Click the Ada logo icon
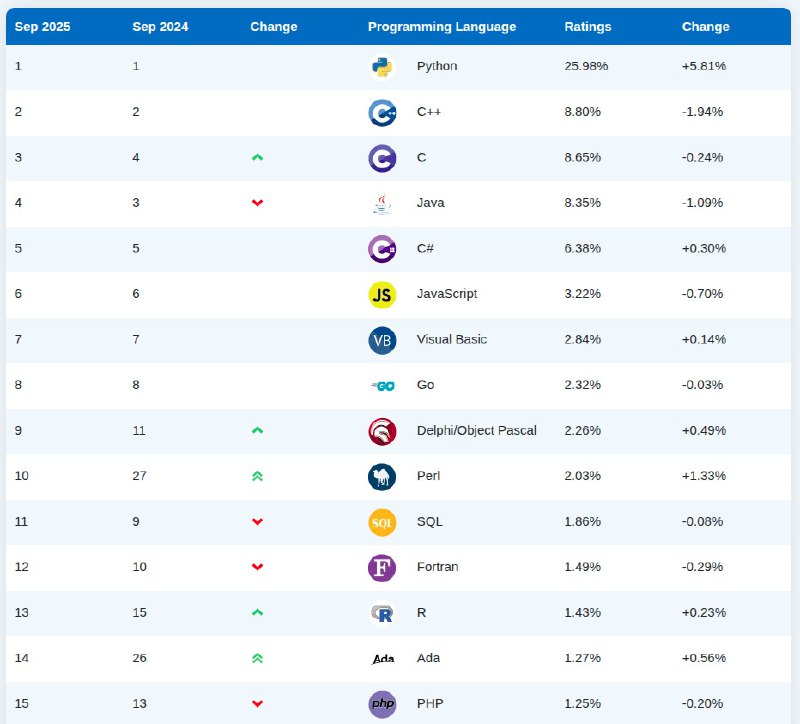 tap(383, 659)
